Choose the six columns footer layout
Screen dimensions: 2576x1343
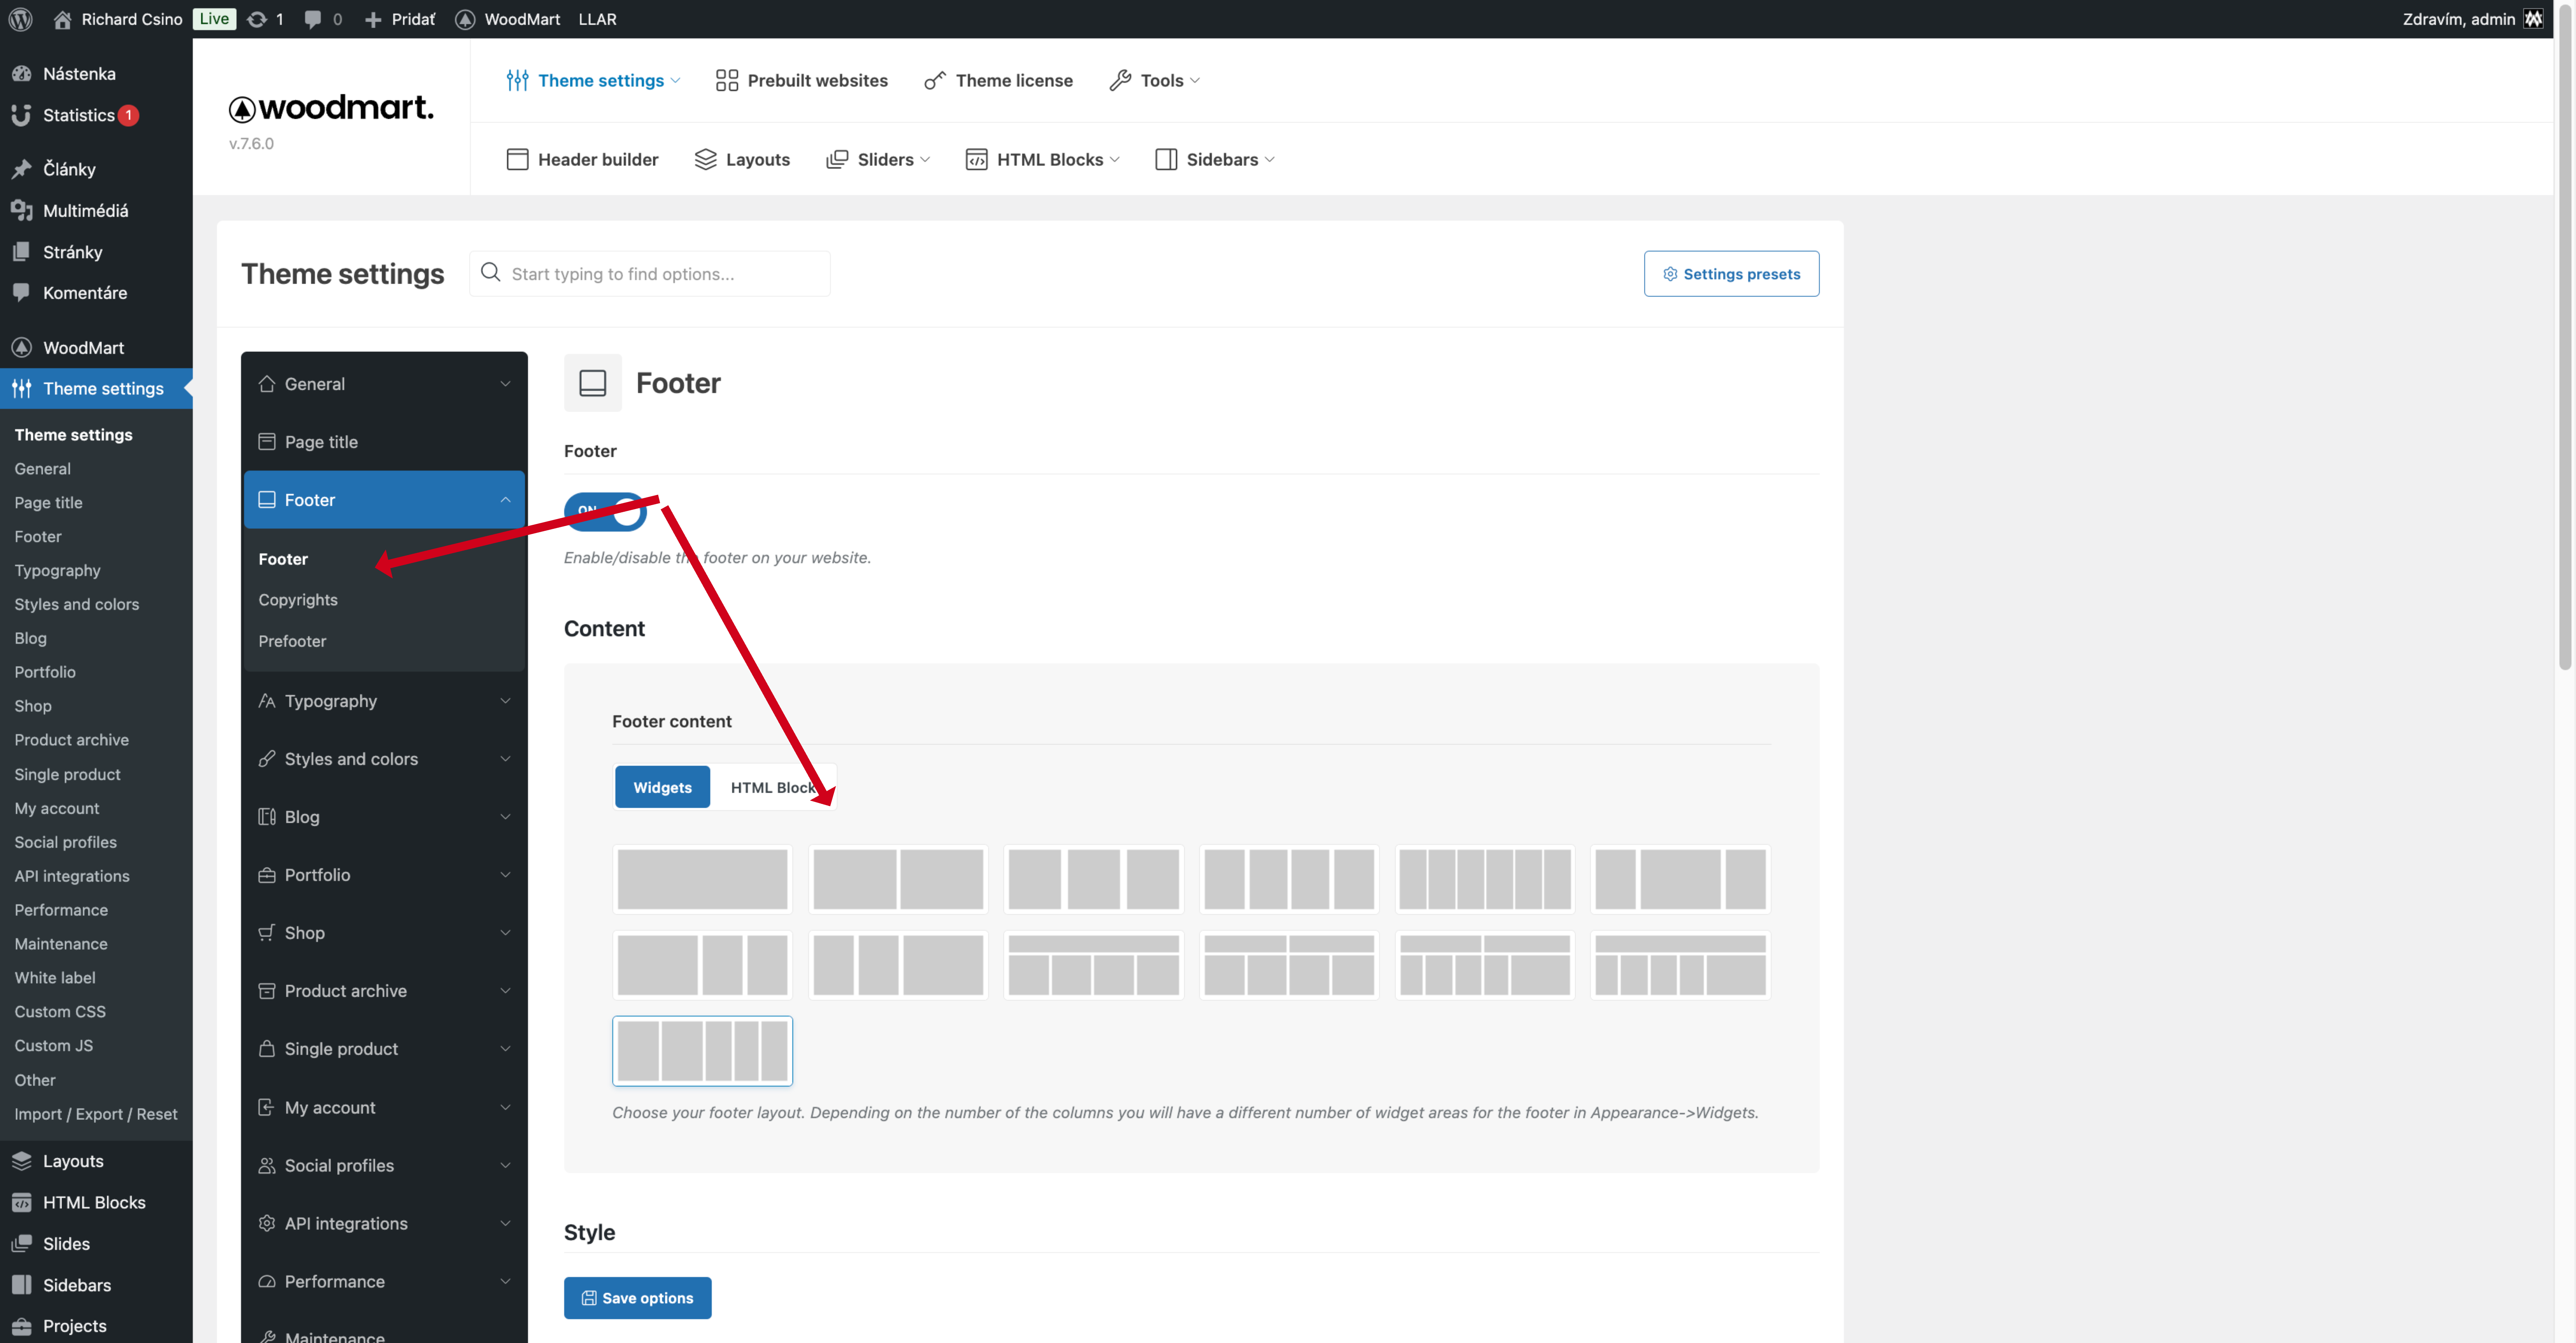click(1485, 879)
